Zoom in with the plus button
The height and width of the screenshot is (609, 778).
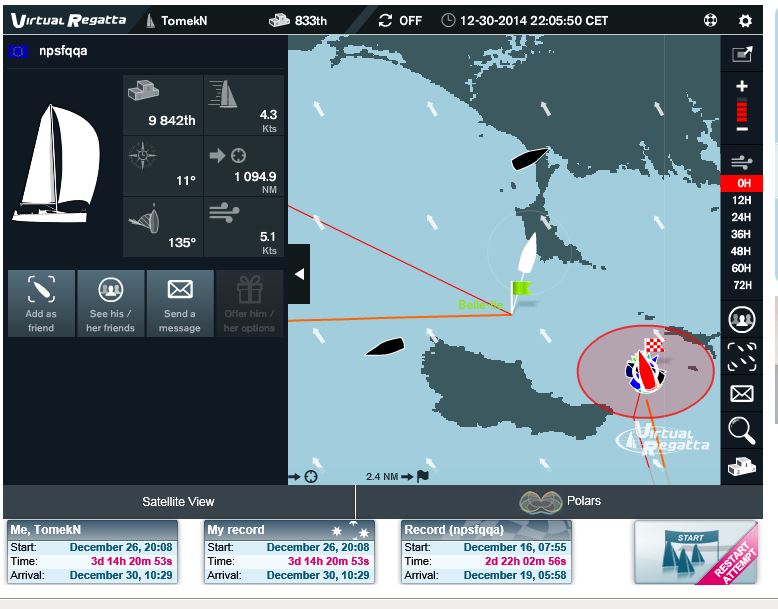tap(742, 86)
